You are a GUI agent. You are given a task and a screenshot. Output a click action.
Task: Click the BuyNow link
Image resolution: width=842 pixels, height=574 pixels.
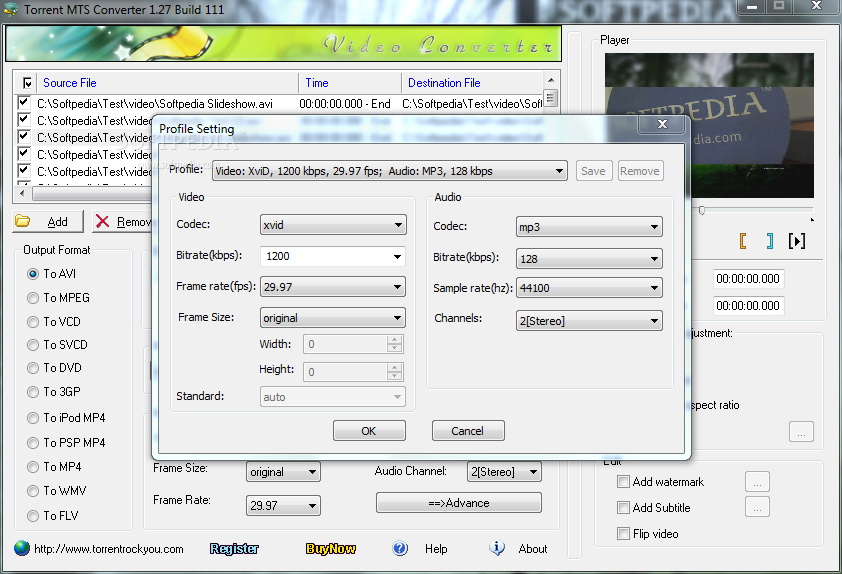[331, 548]
